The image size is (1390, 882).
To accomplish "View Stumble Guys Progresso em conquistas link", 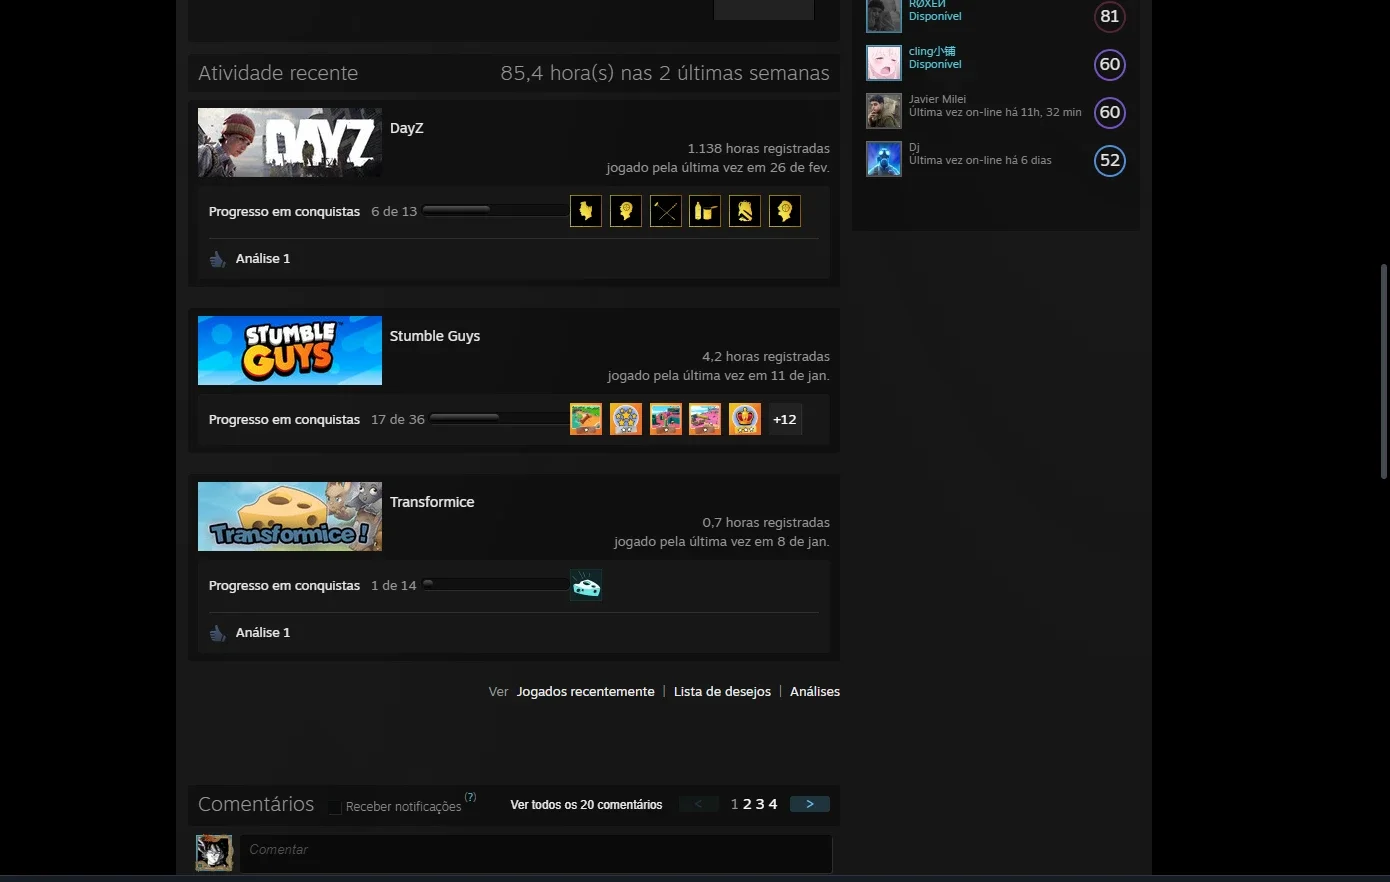I will [284, 420].
